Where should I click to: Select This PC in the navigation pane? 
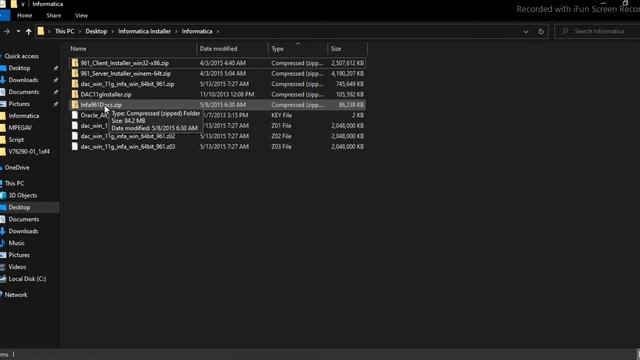[14, 183]
